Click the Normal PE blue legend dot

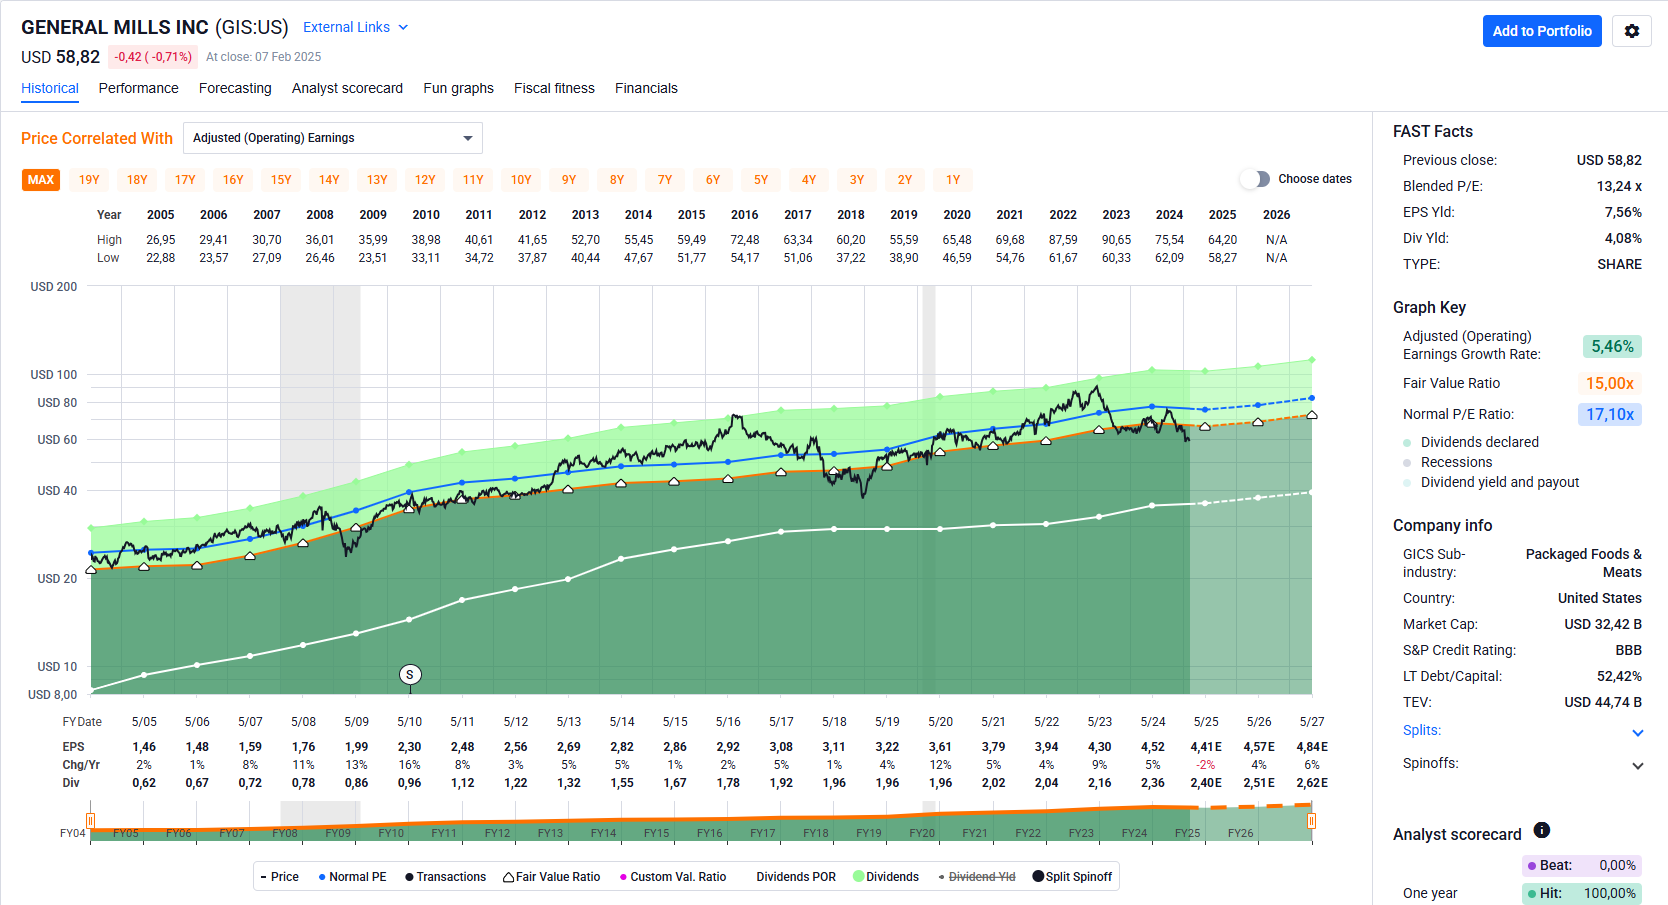pos(322,877)
